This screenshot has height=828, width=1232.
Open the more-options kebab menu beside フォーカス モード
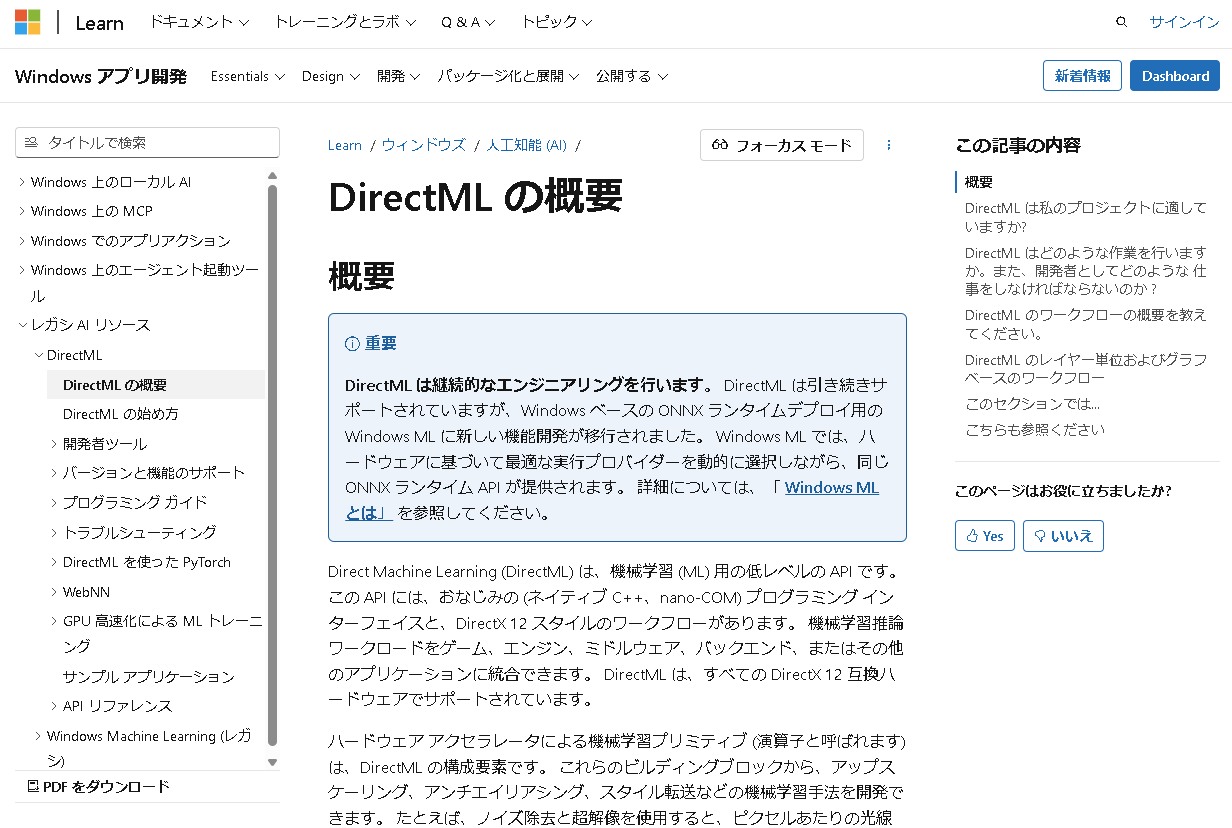pyautogui.click(x=888, y=145)
